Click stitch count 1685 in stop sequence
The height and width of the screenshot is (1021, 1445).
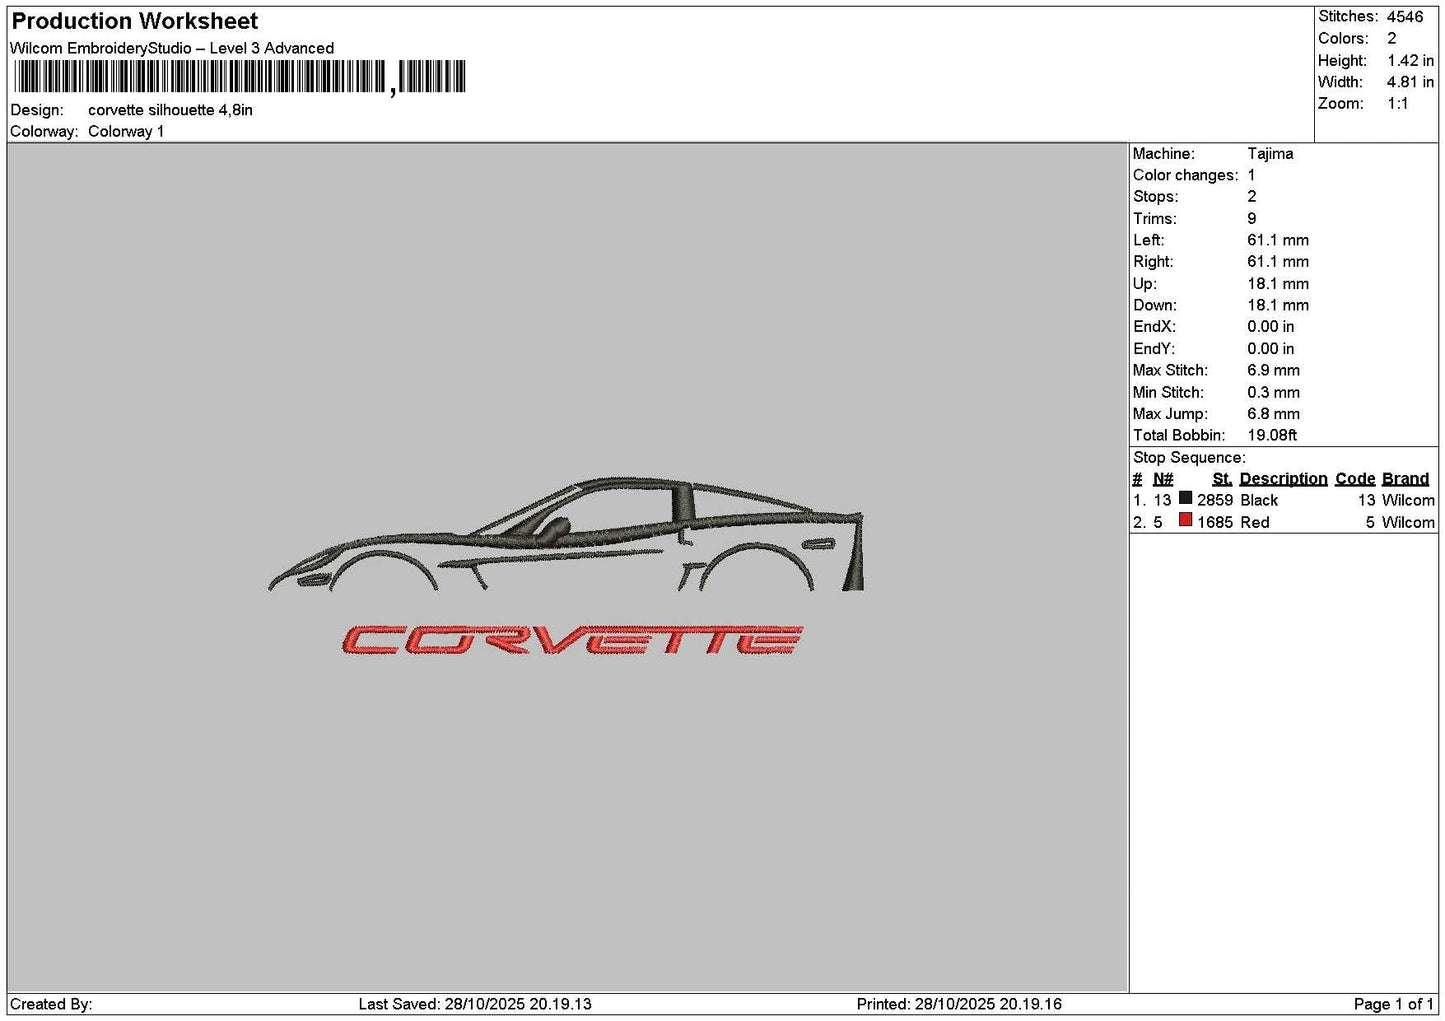(x=1215, y=522)
